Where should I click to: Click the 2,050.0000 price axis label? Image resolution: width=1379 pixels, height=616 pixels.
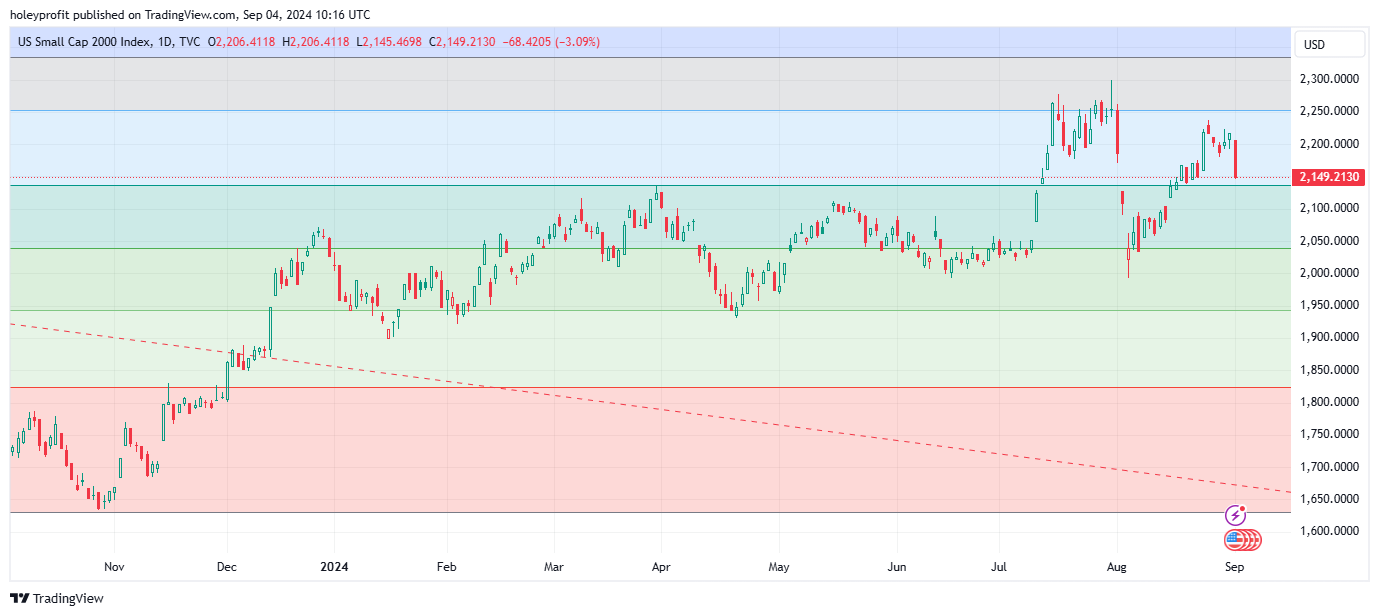(1331, 241)
